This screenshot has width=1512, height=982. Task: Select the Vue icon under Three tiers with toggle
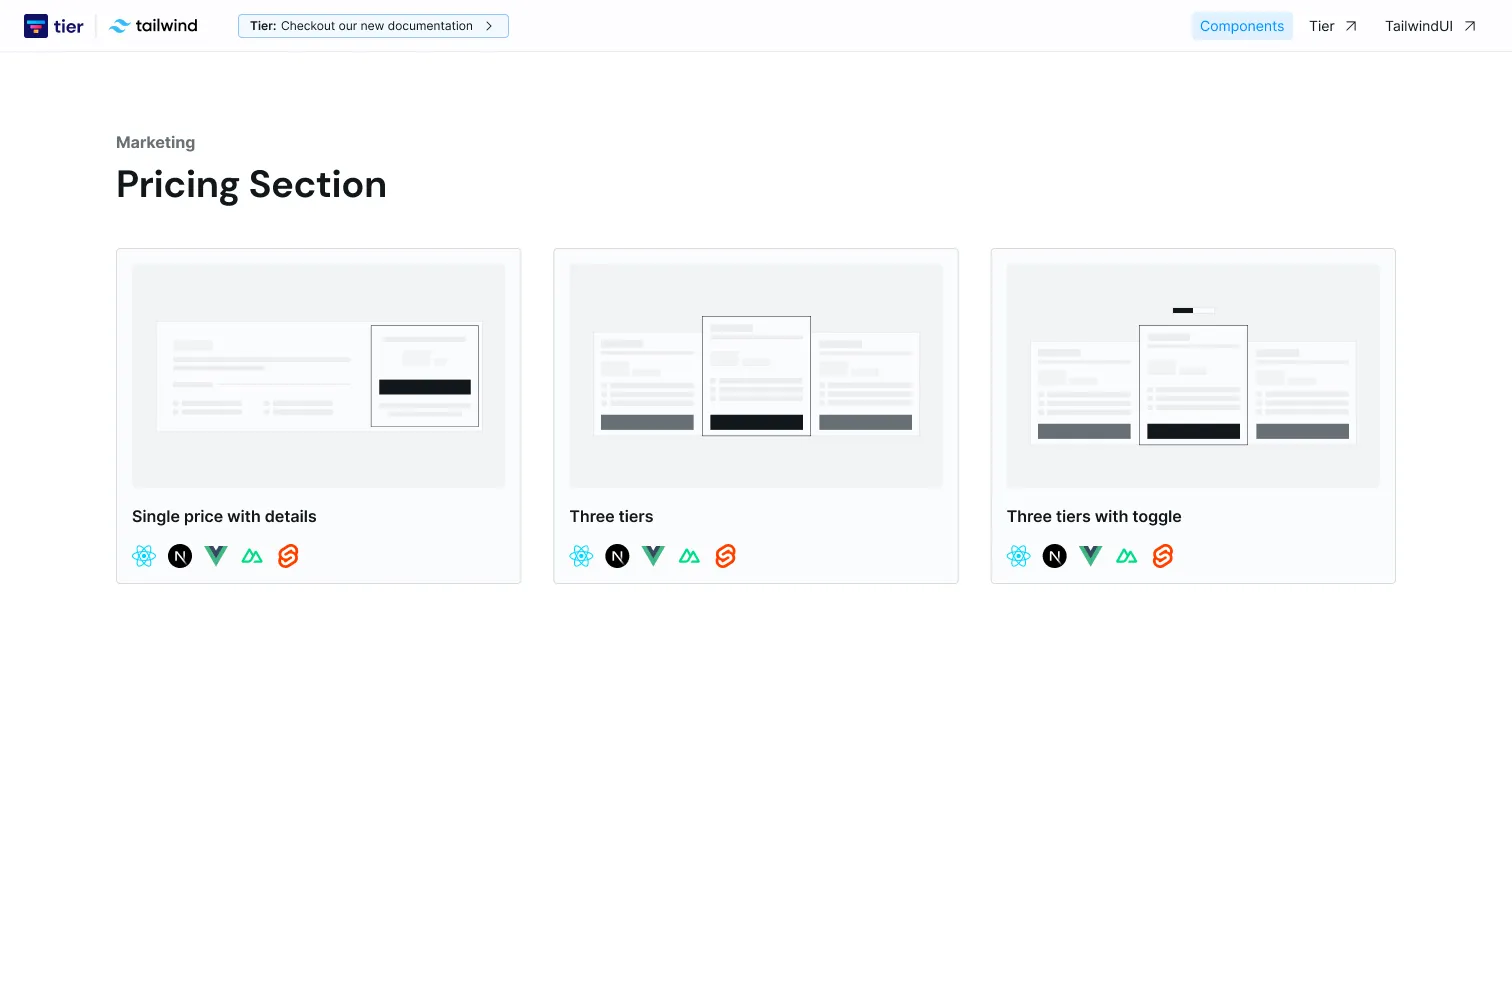point(1090,556)
